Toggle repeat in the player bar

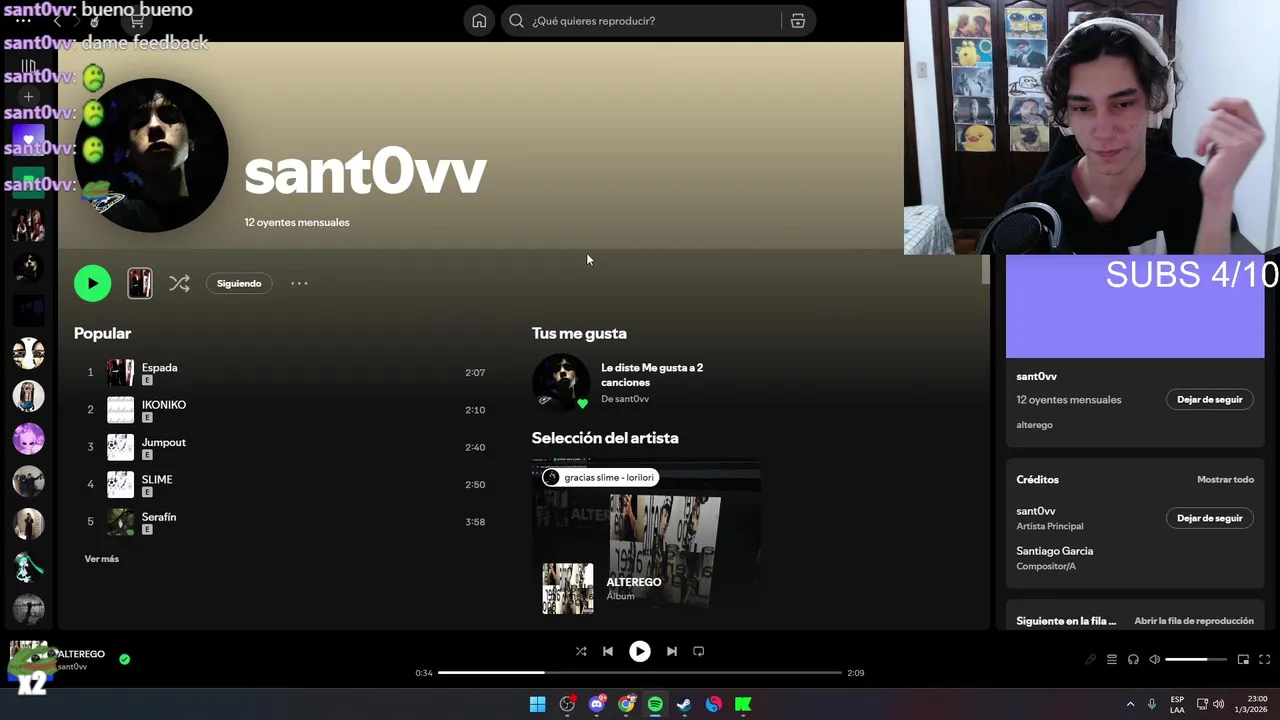699,651
